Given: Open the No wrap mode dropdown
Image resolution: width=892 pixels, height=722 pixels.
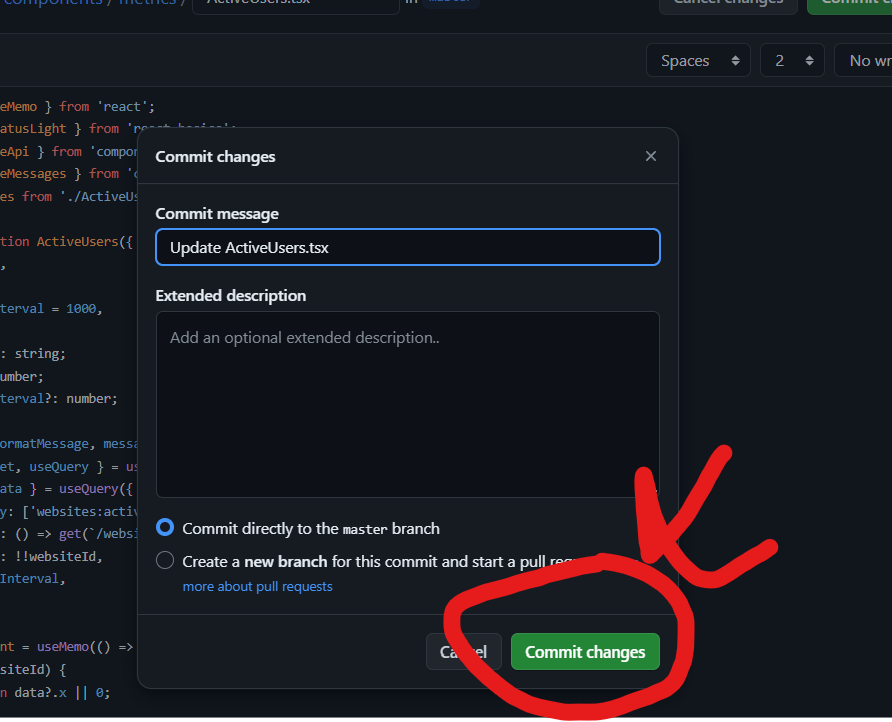Looking at the screenshot, I should pos(863,60).
